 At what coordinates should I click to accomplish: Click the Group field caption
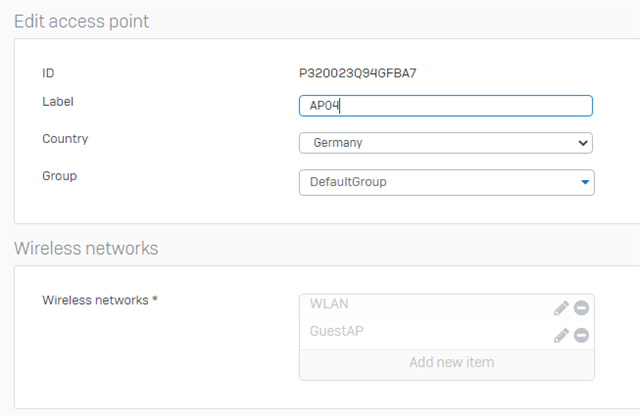coord(60,176)
